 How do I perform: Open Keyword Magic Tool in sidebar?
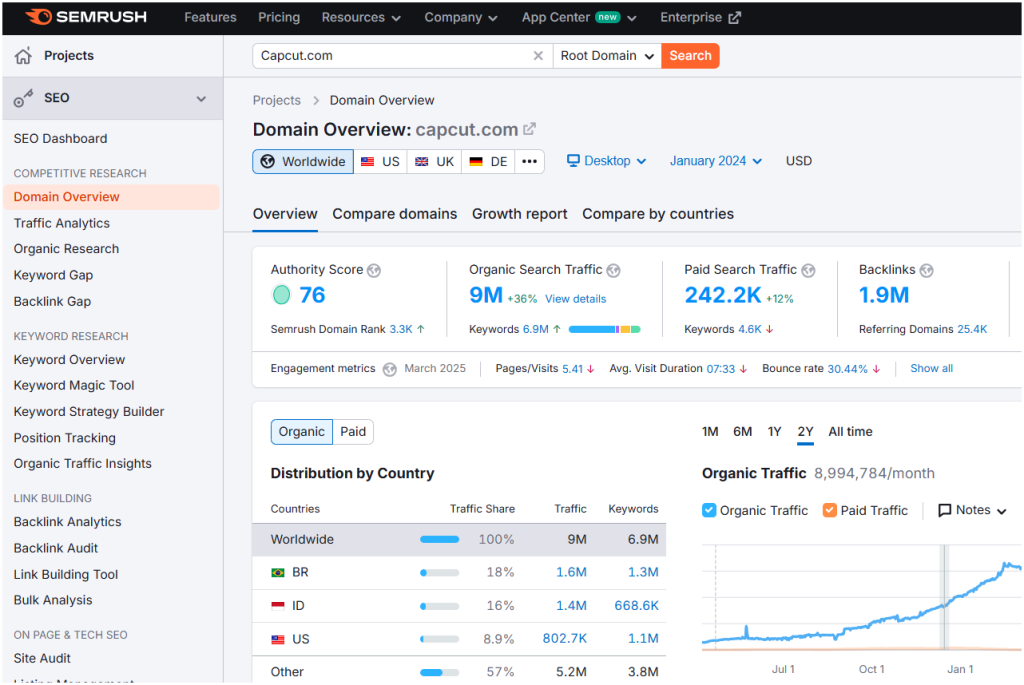click(74, 386)
